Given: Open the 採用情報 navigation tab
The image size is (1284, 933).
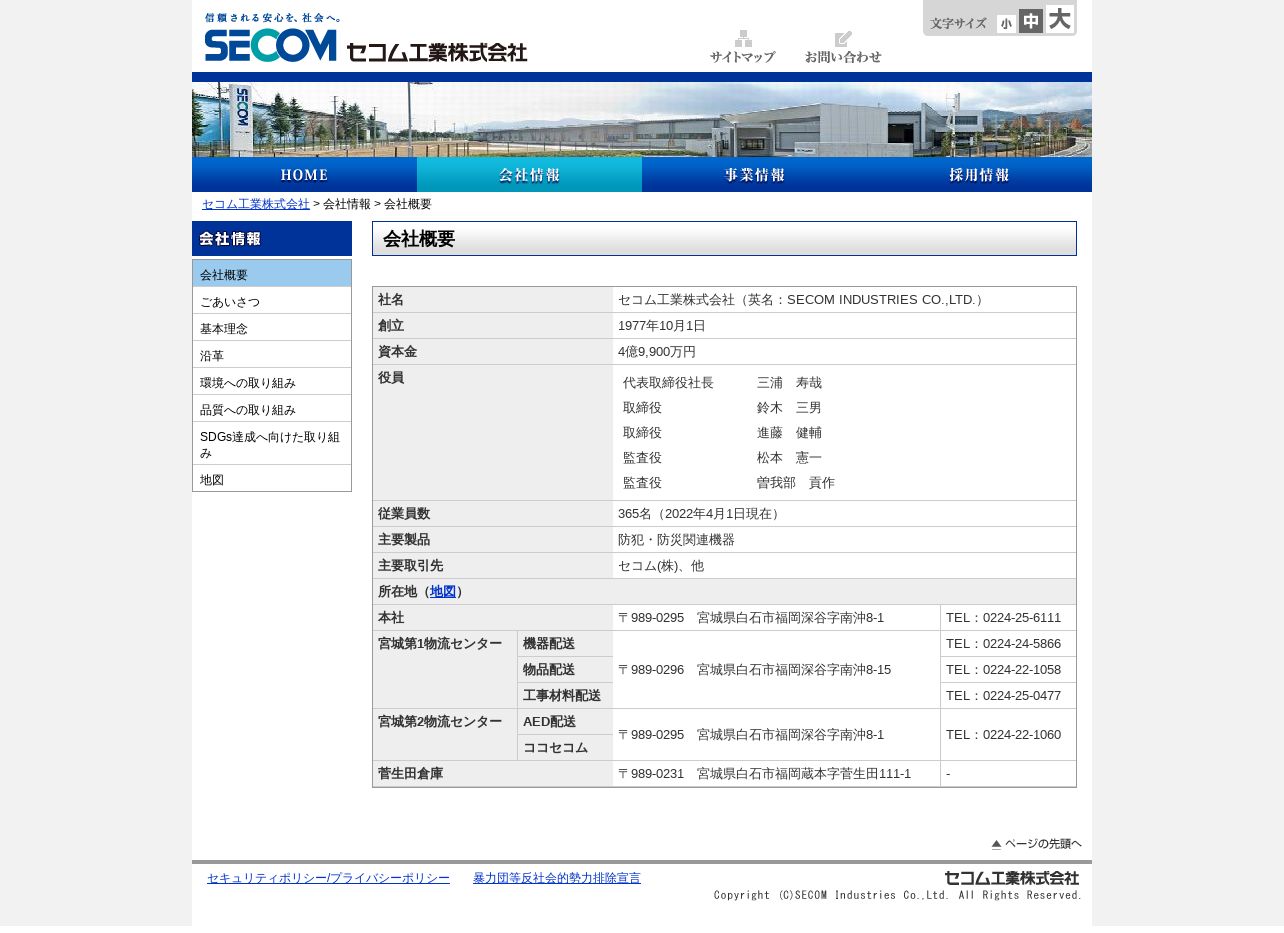Looking at the screenshot, I should point(979,175).
